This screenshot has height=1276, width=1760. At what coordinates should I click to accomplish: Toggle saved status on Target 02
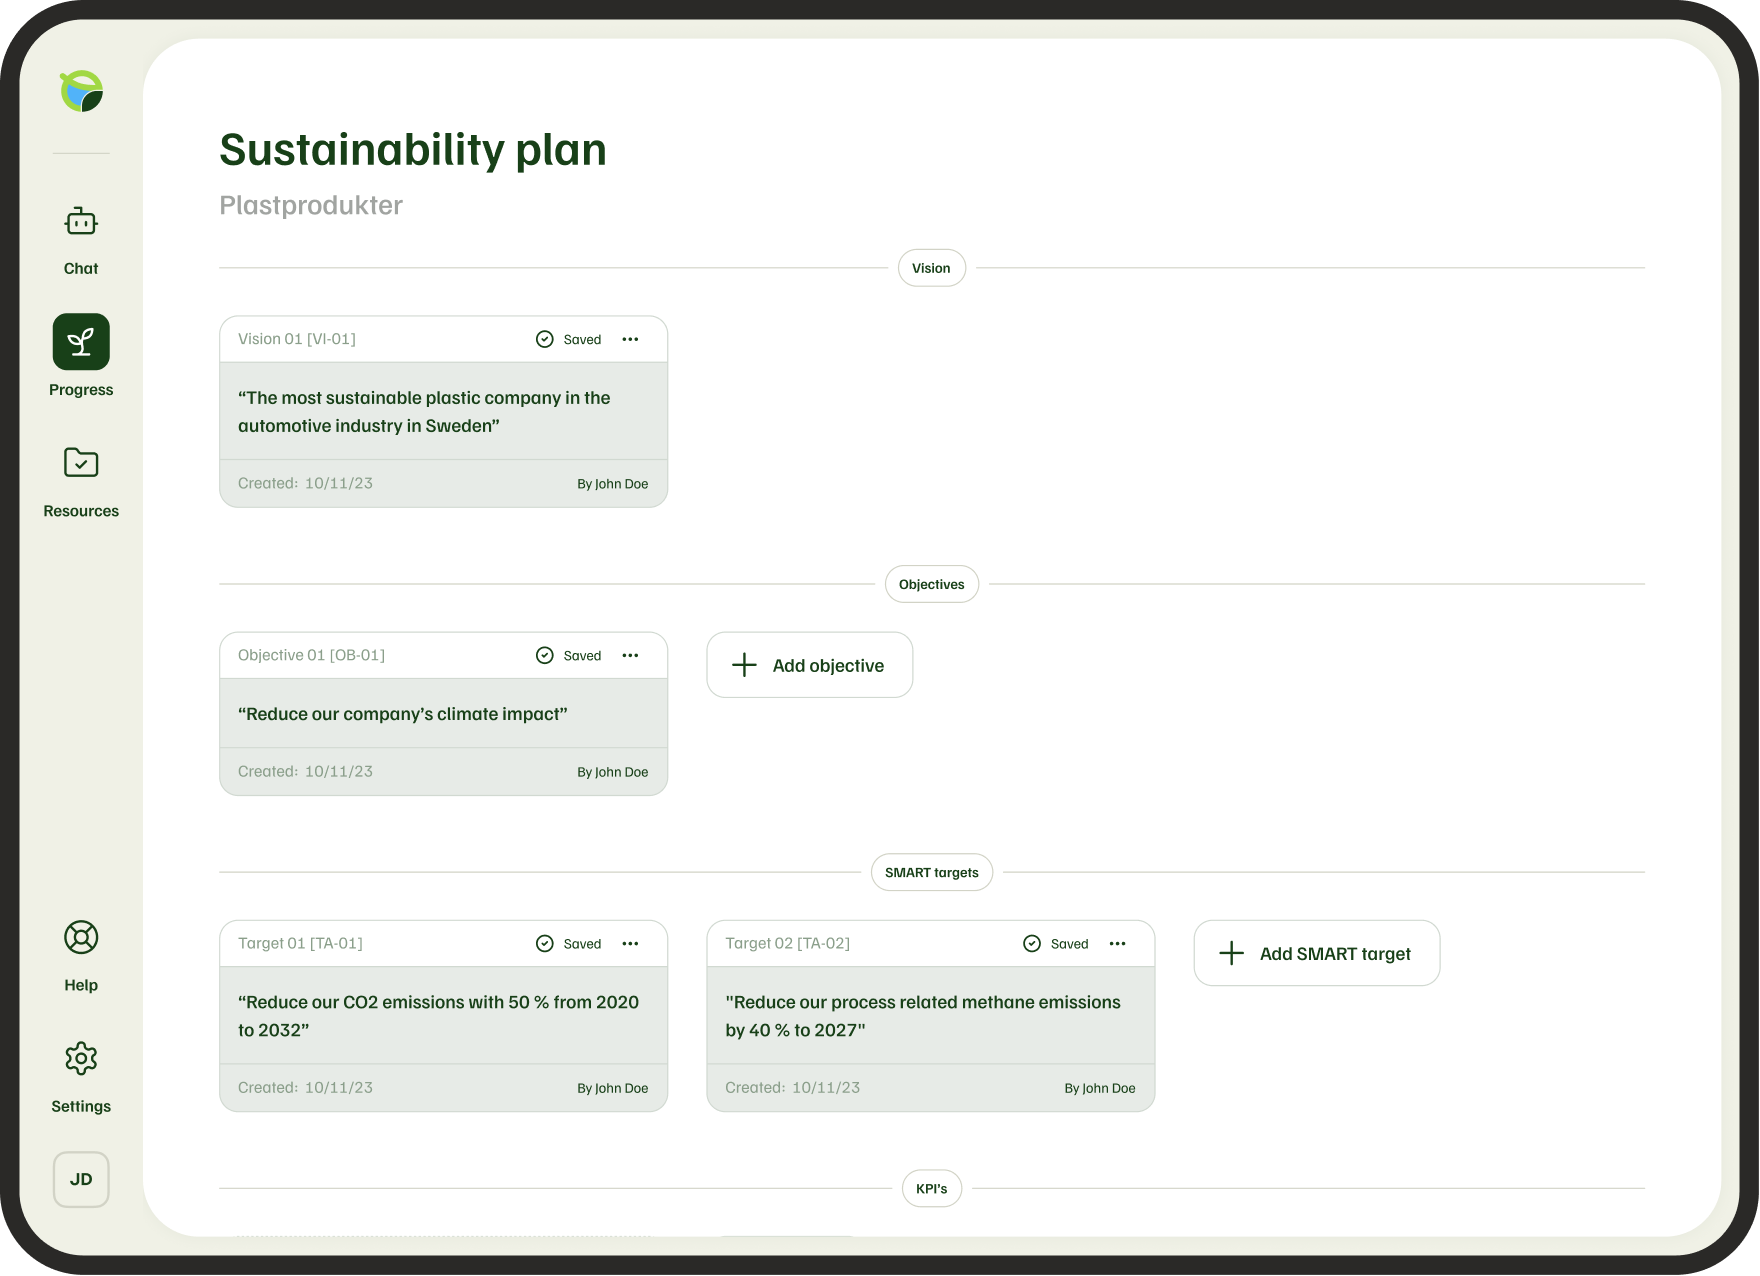[1031, 943]
